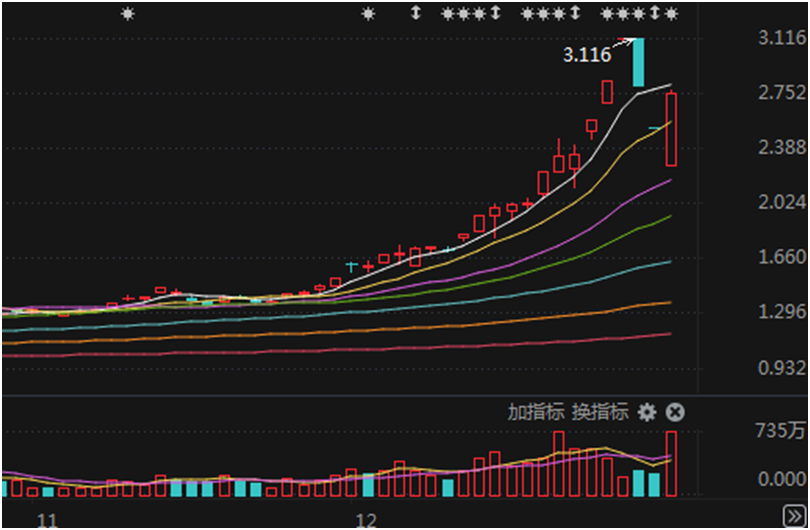The width and height of the screenshot is (810, 530).
Task: Select the rightmost star event marker
Action: pyautogui.click(x=671, y=14)
